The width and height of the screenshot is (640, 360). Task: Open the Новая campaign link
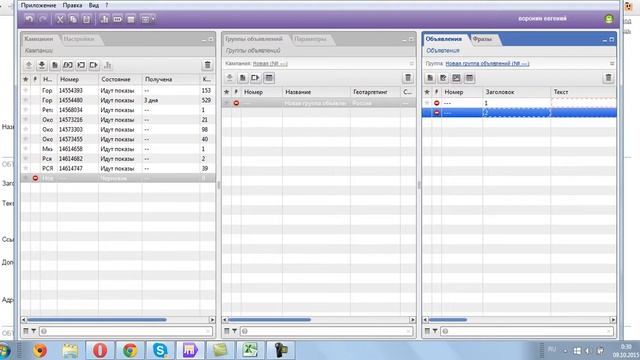click(x=270, y=63)
